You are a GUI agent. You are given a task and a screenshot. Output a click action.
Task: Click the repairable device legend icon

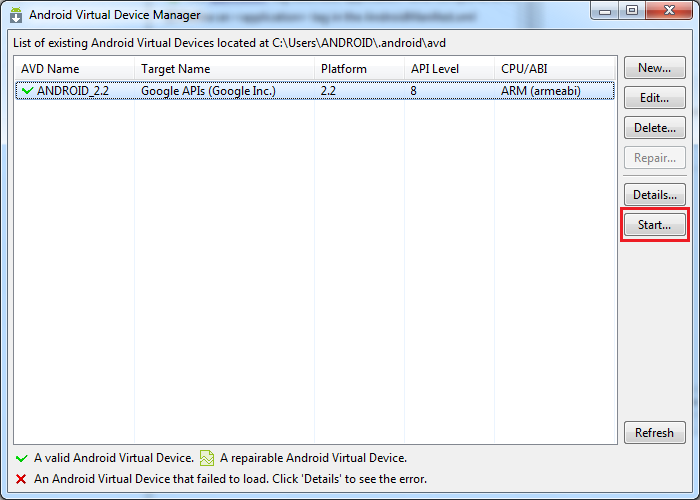[x=207, y=458]
